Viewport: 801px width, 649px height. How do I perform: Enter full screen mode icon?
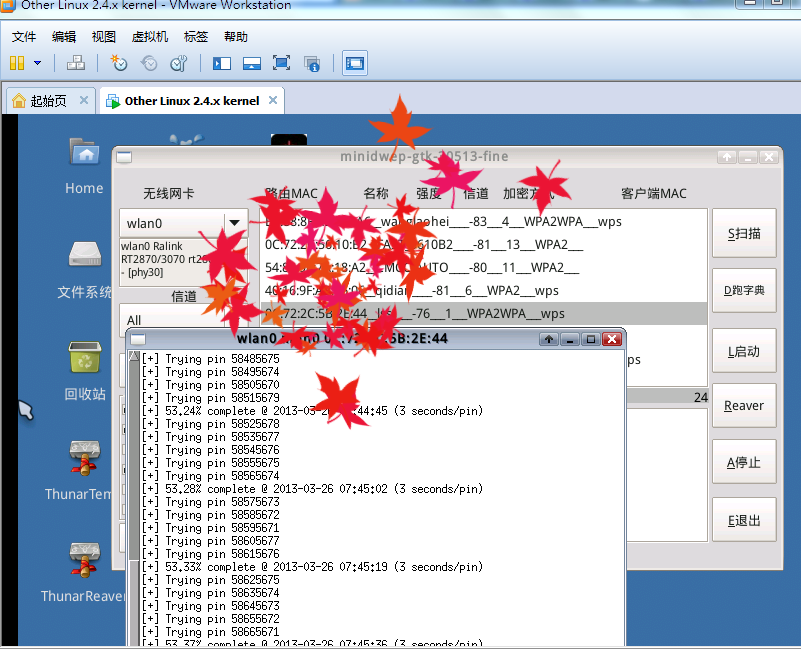click(281, 63)
